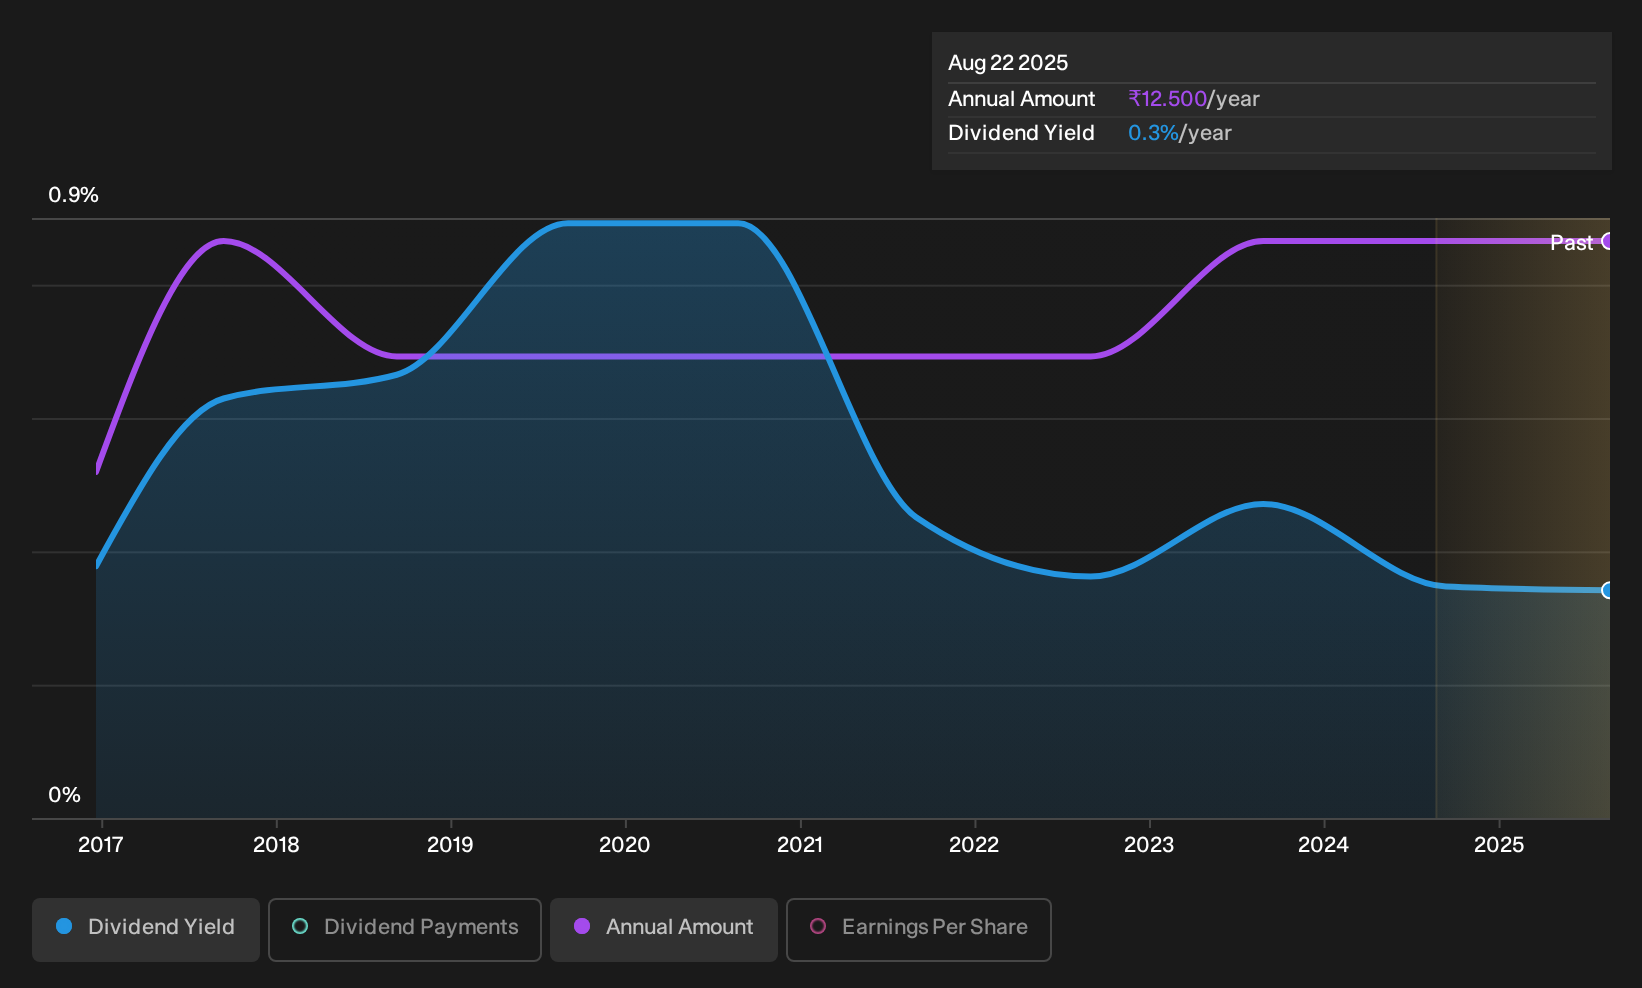Click the 2020 x-axis label
The image size is (1642, 988).
624,845
